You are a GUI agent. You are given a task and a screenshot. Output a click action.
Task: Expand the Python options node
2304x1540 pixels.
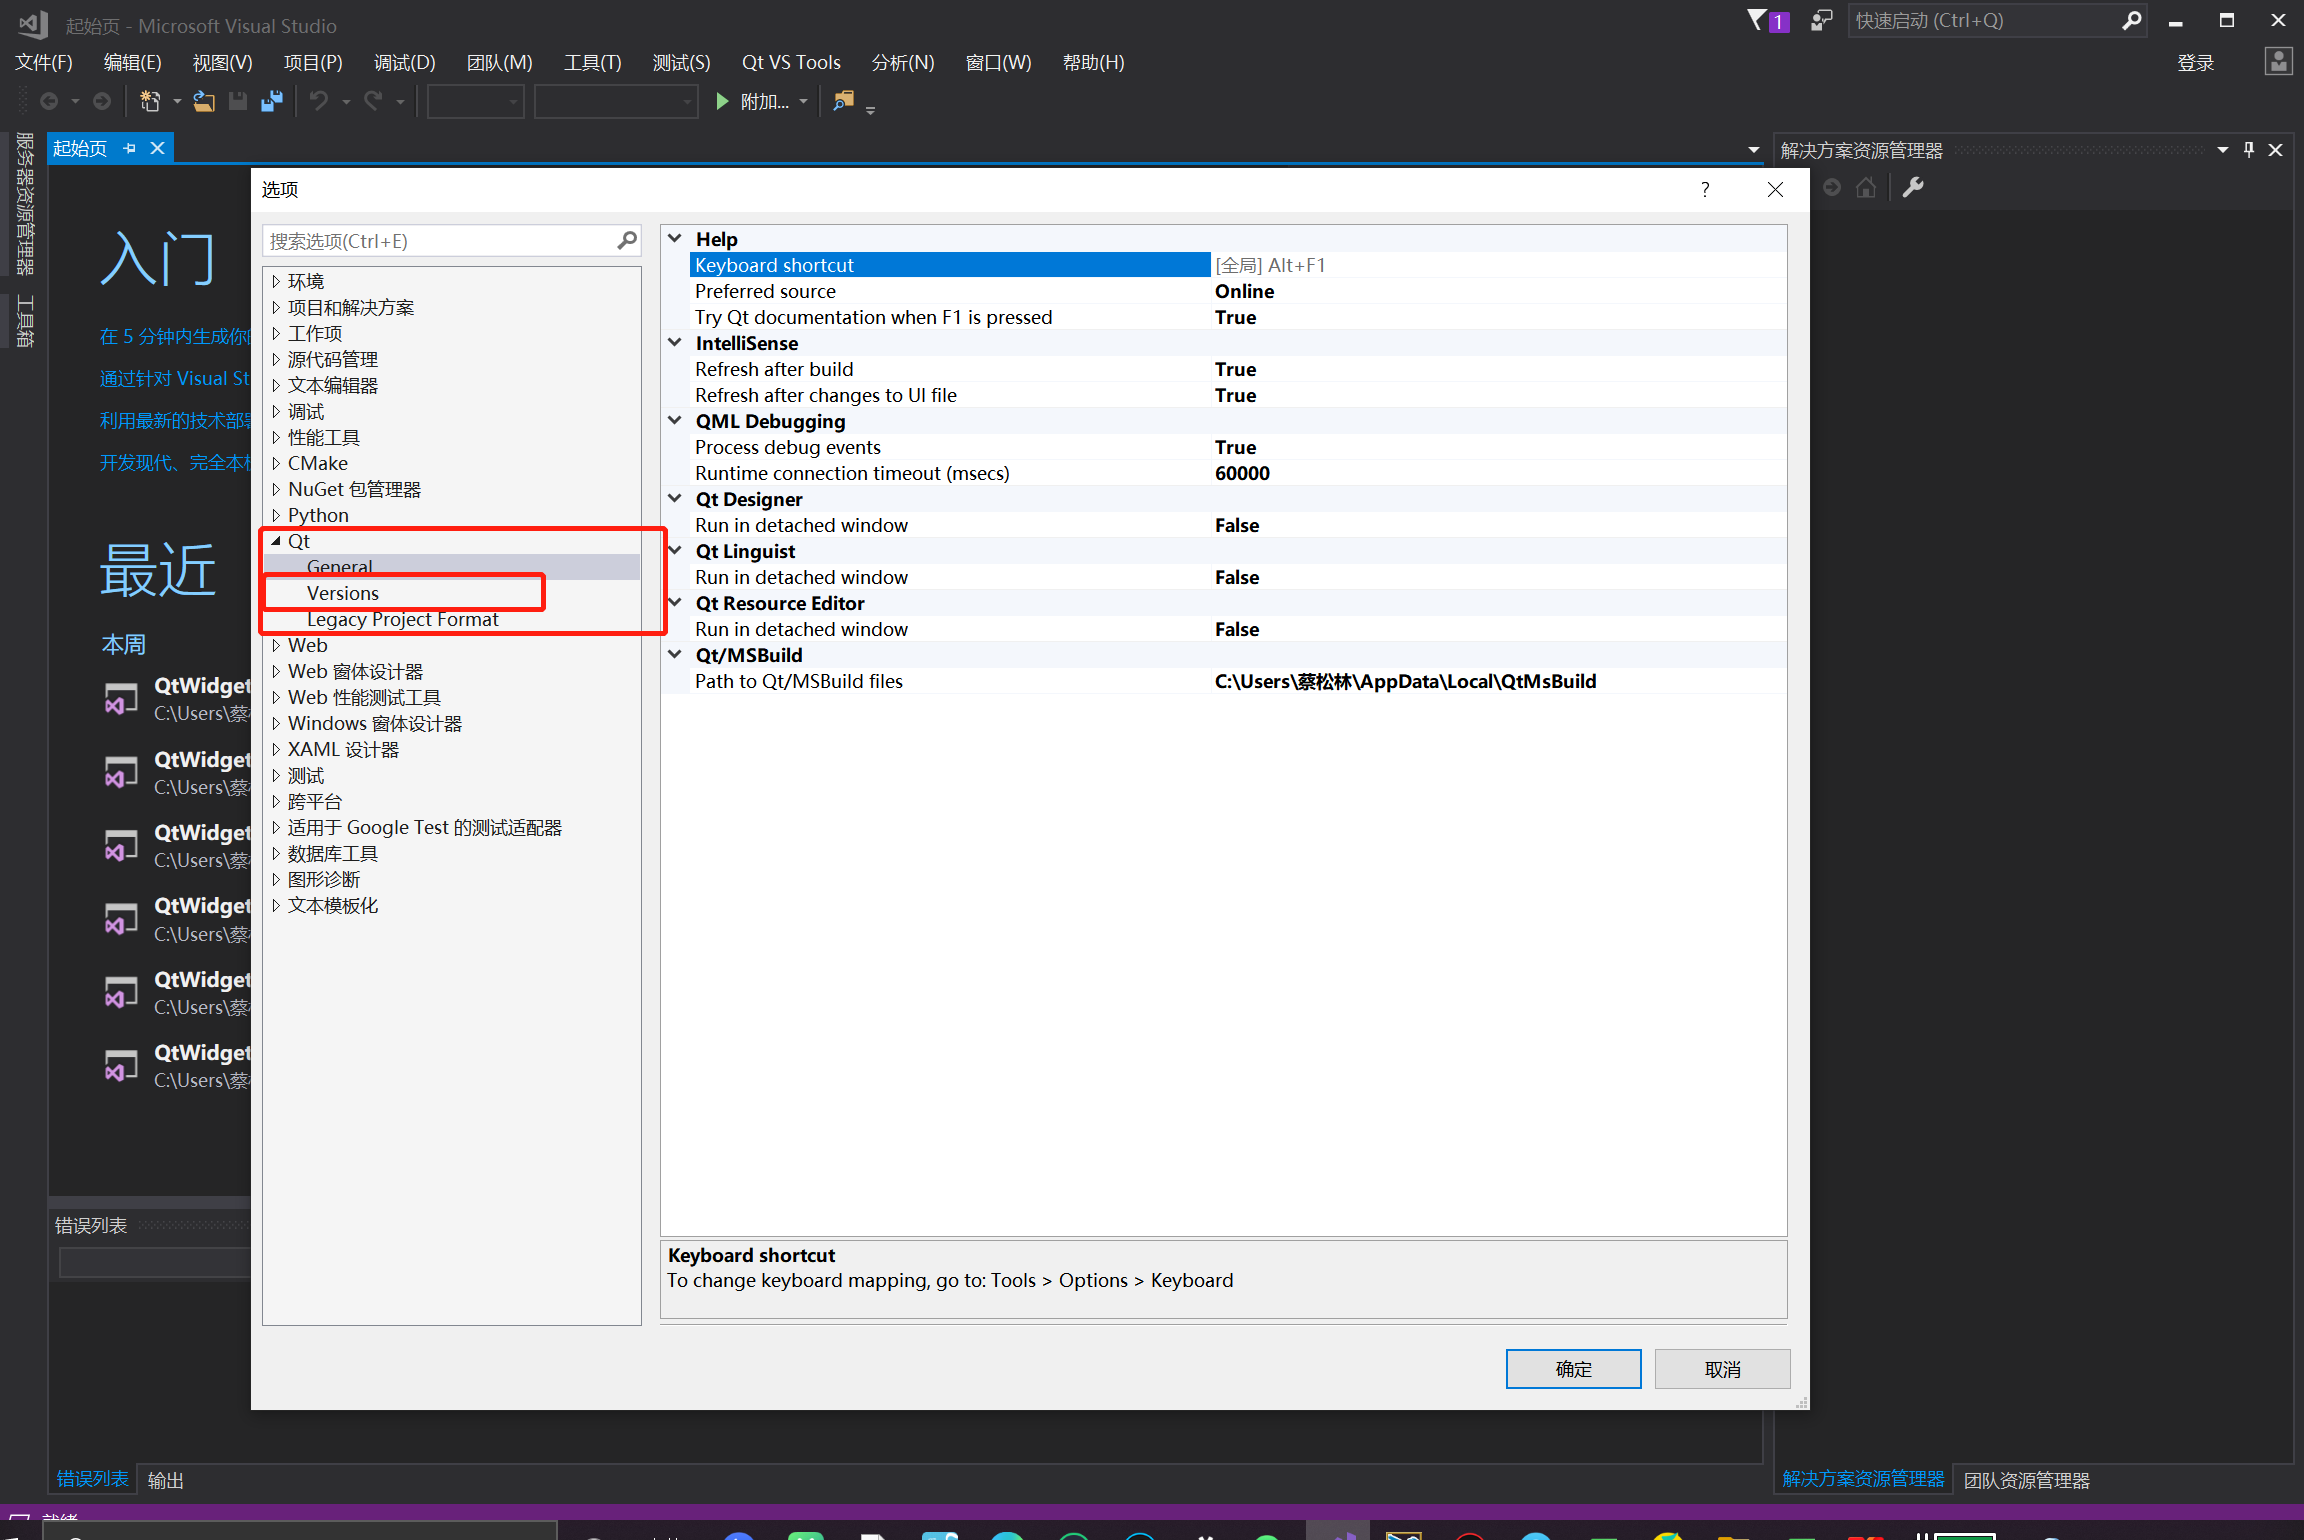276,515
